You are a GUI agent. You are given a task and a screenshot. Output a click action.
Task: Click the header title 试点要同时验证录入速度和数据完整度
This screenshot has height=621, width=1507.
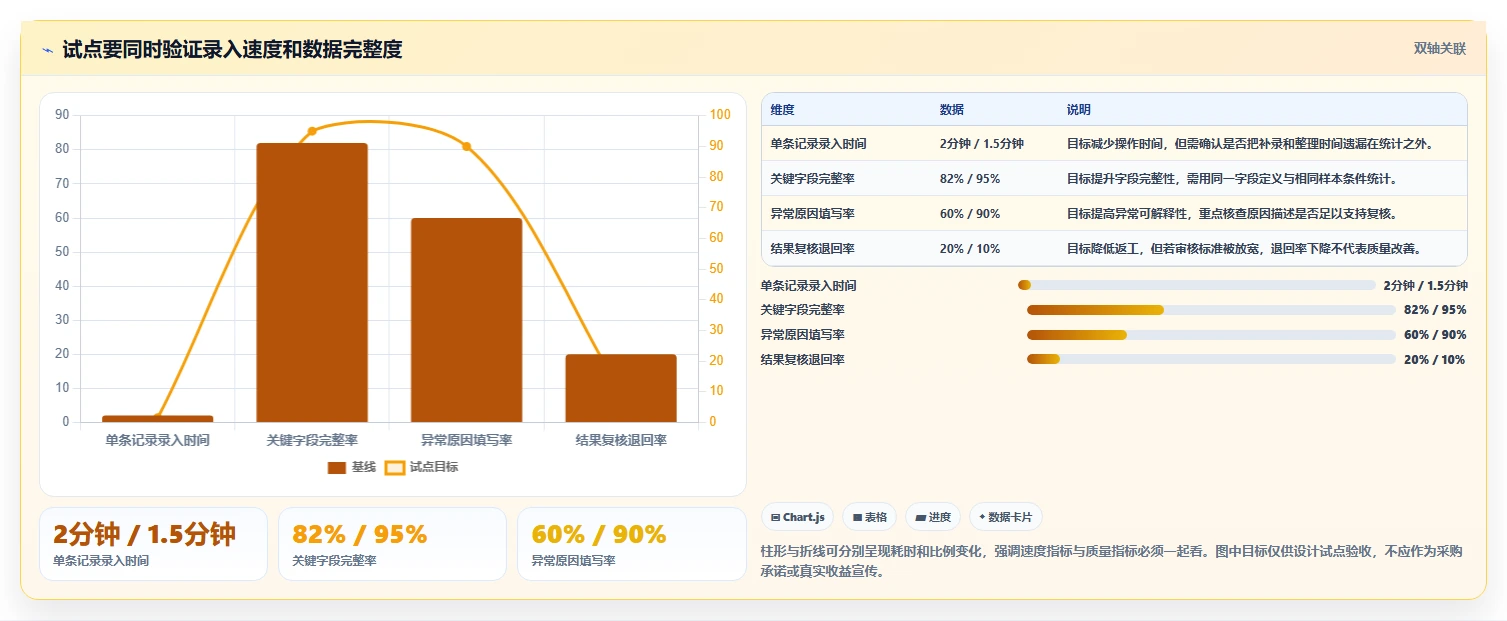(x=232, y=50)
